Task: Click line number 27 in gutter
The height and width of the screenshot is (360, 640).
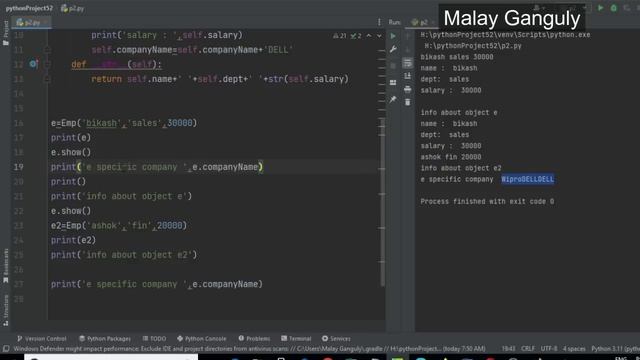Action: pyautogui.click(x=18, y=284)
